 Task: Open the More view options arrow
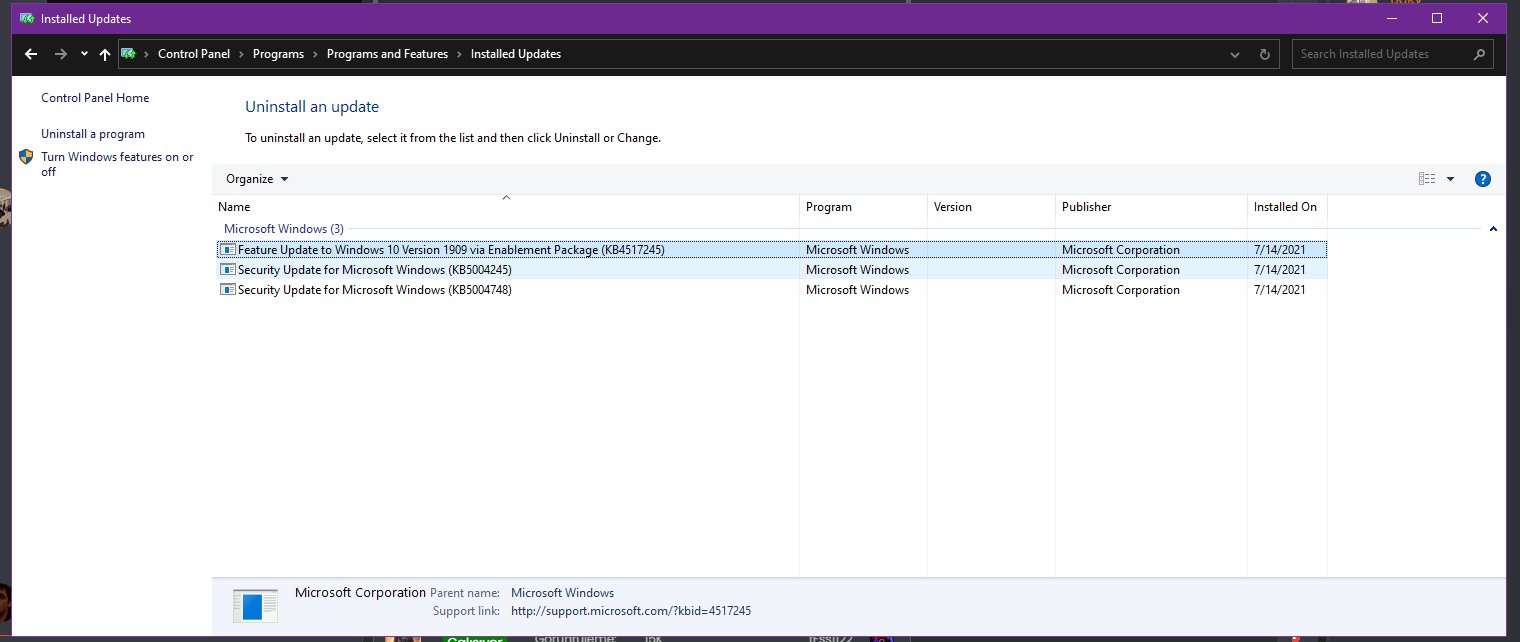[x=1450, y=179]
